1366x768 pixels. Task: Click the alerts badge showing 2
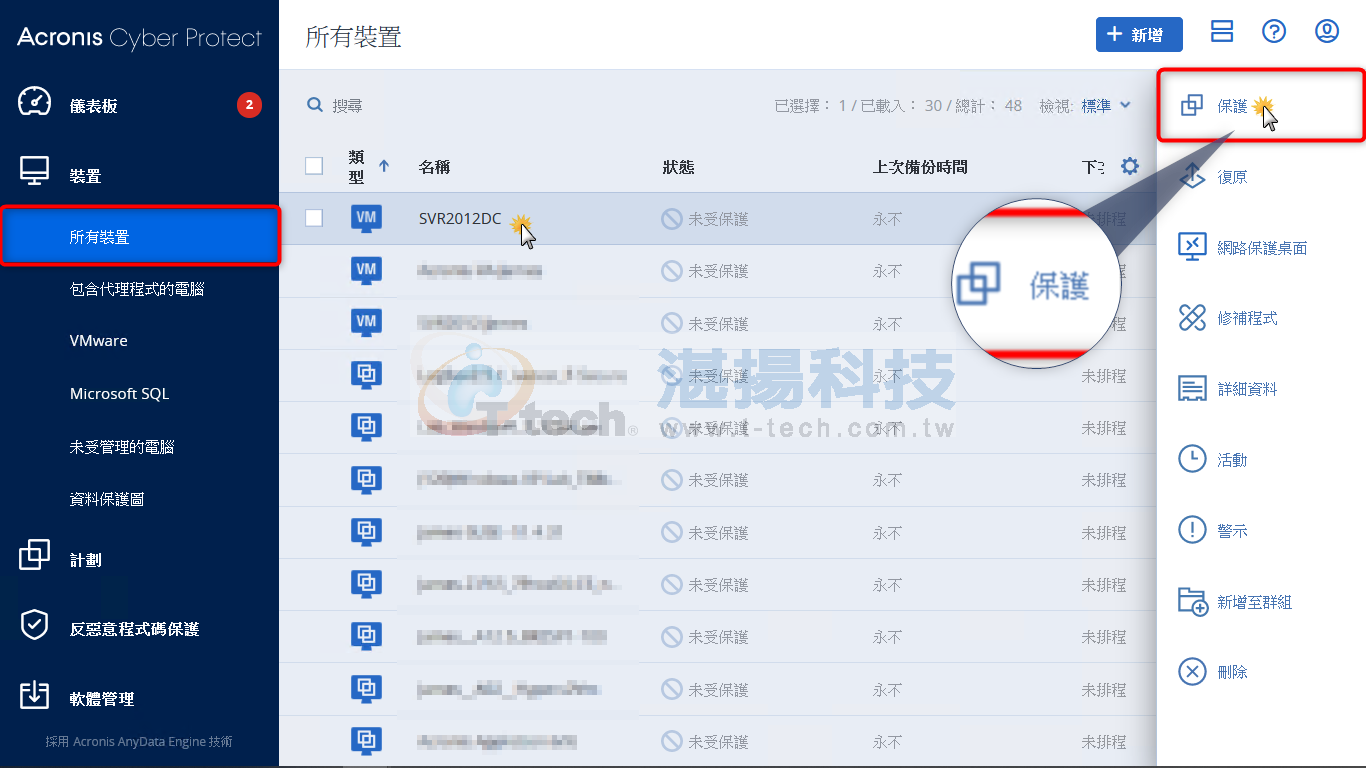pyautogui.click(x=249, y=105)
